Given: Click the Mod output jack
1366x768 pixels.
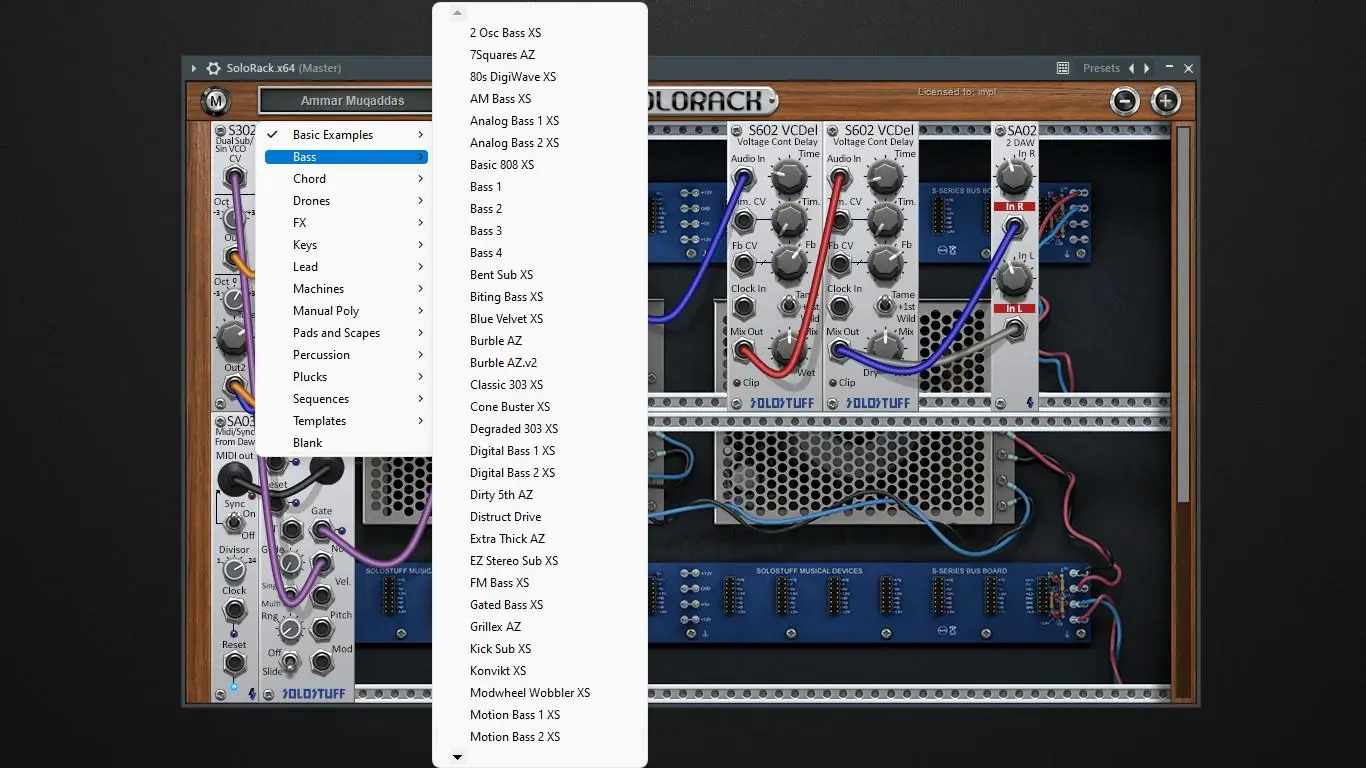Looking at the screenshot, I should pos(321,661).
